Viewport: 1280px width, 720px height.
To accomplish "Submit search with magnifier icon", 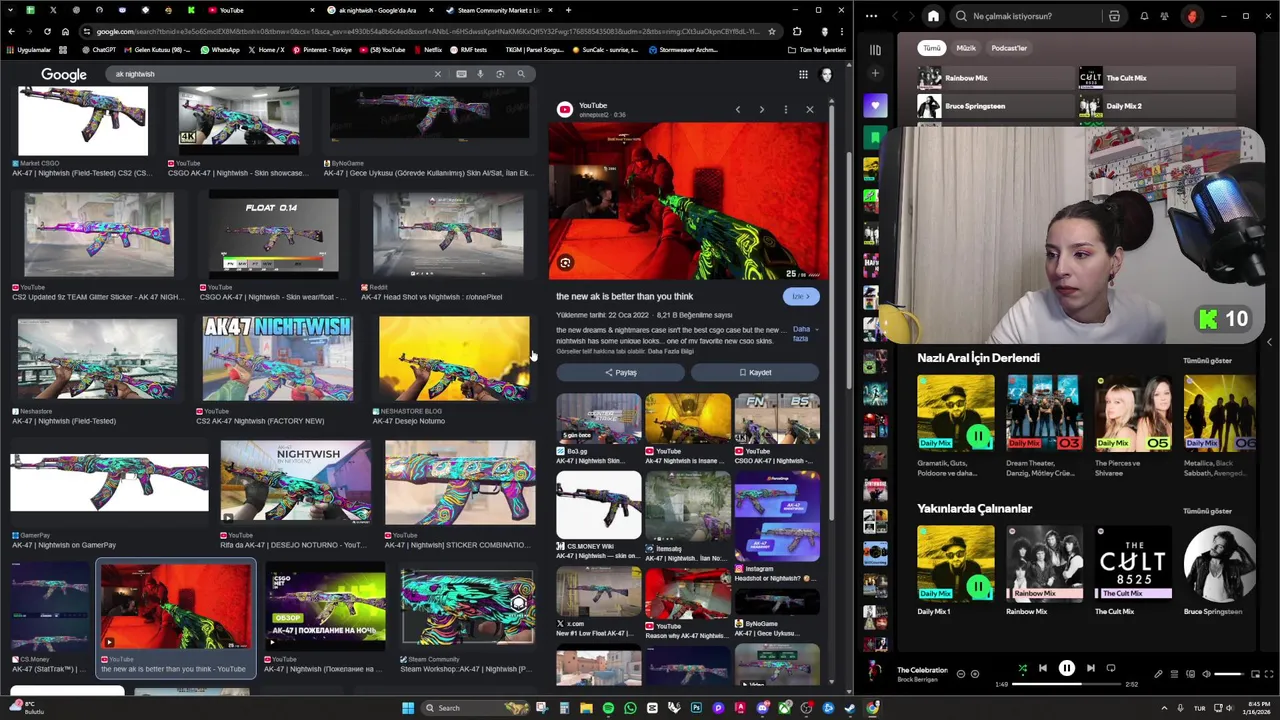I will [521, 74].
